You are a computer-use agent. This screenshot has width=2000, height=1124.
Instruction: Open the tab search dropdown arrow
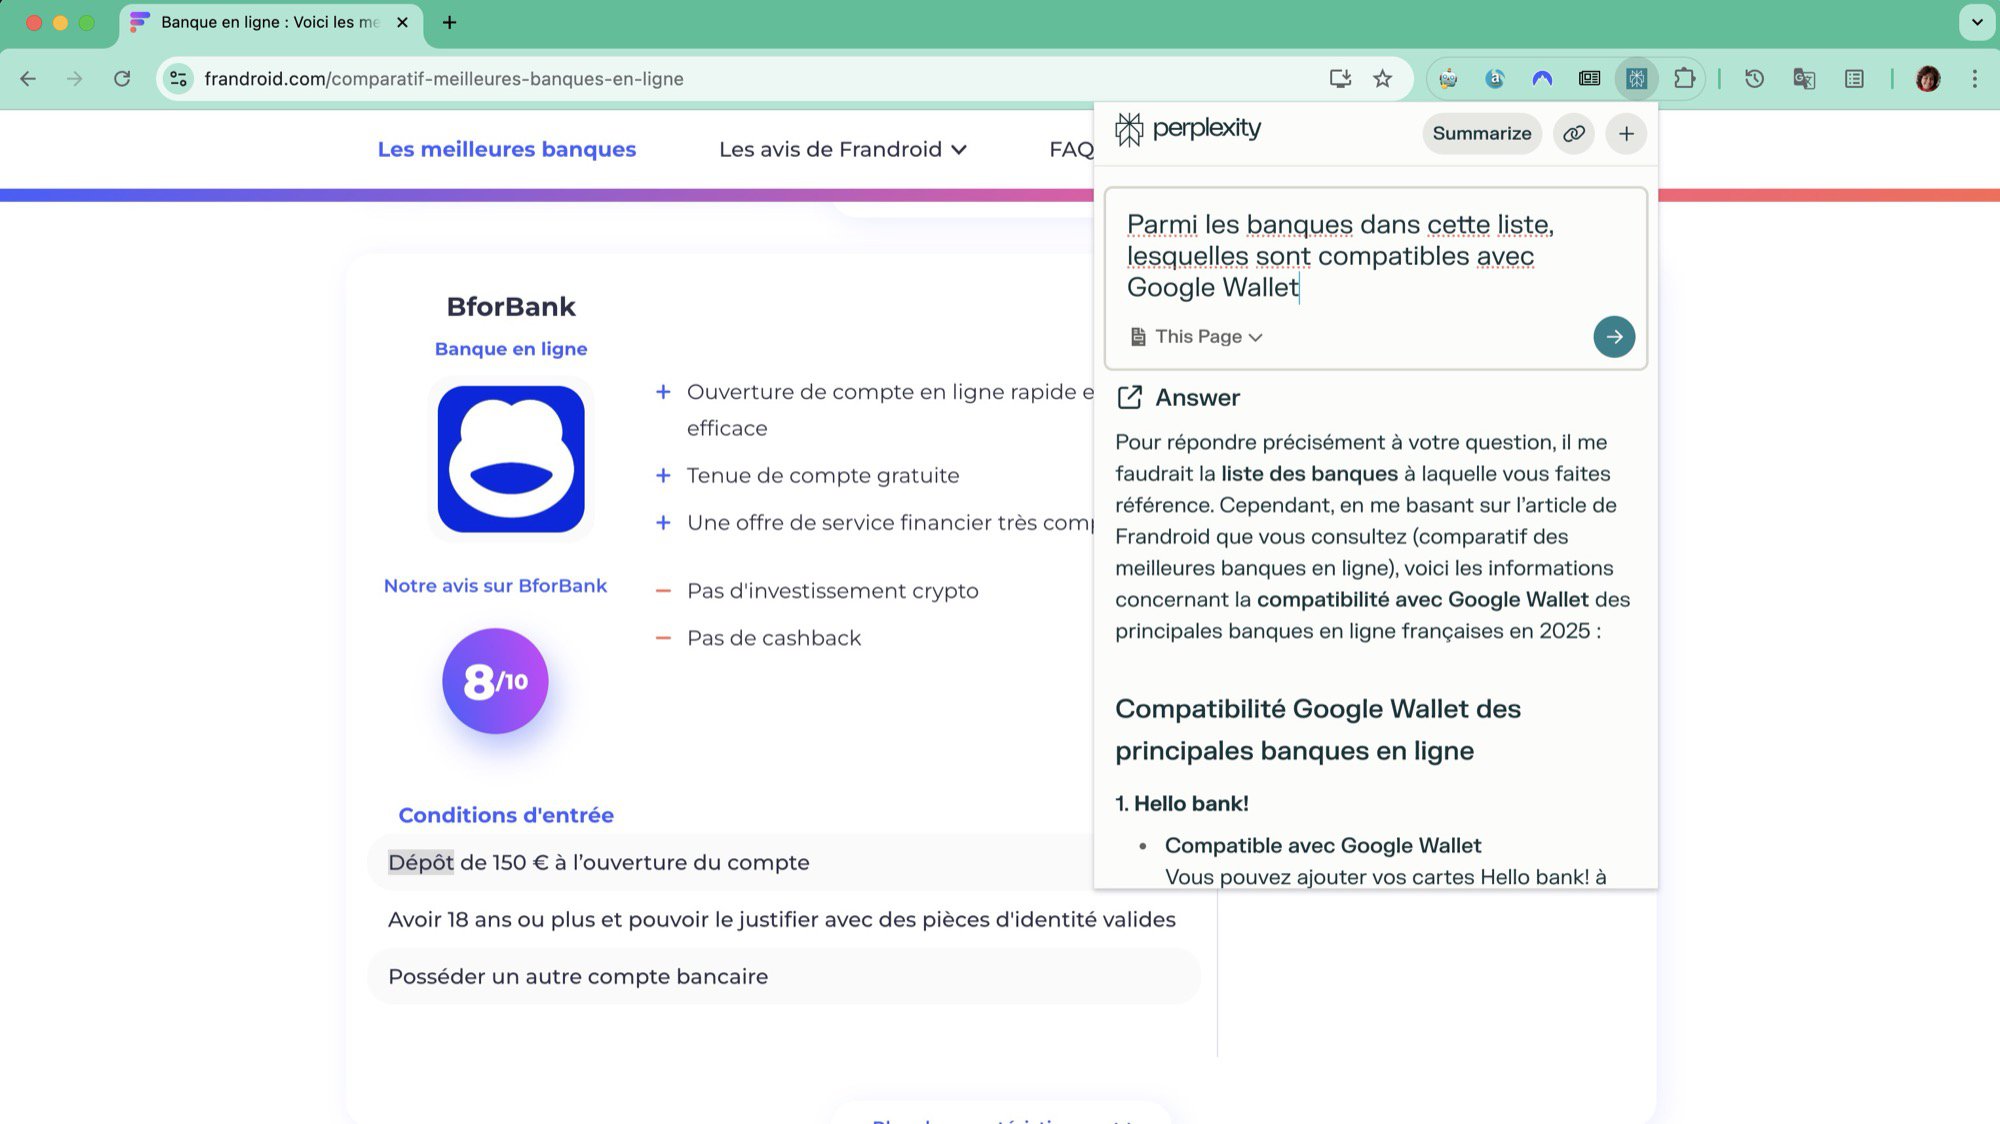(1976, 22)
